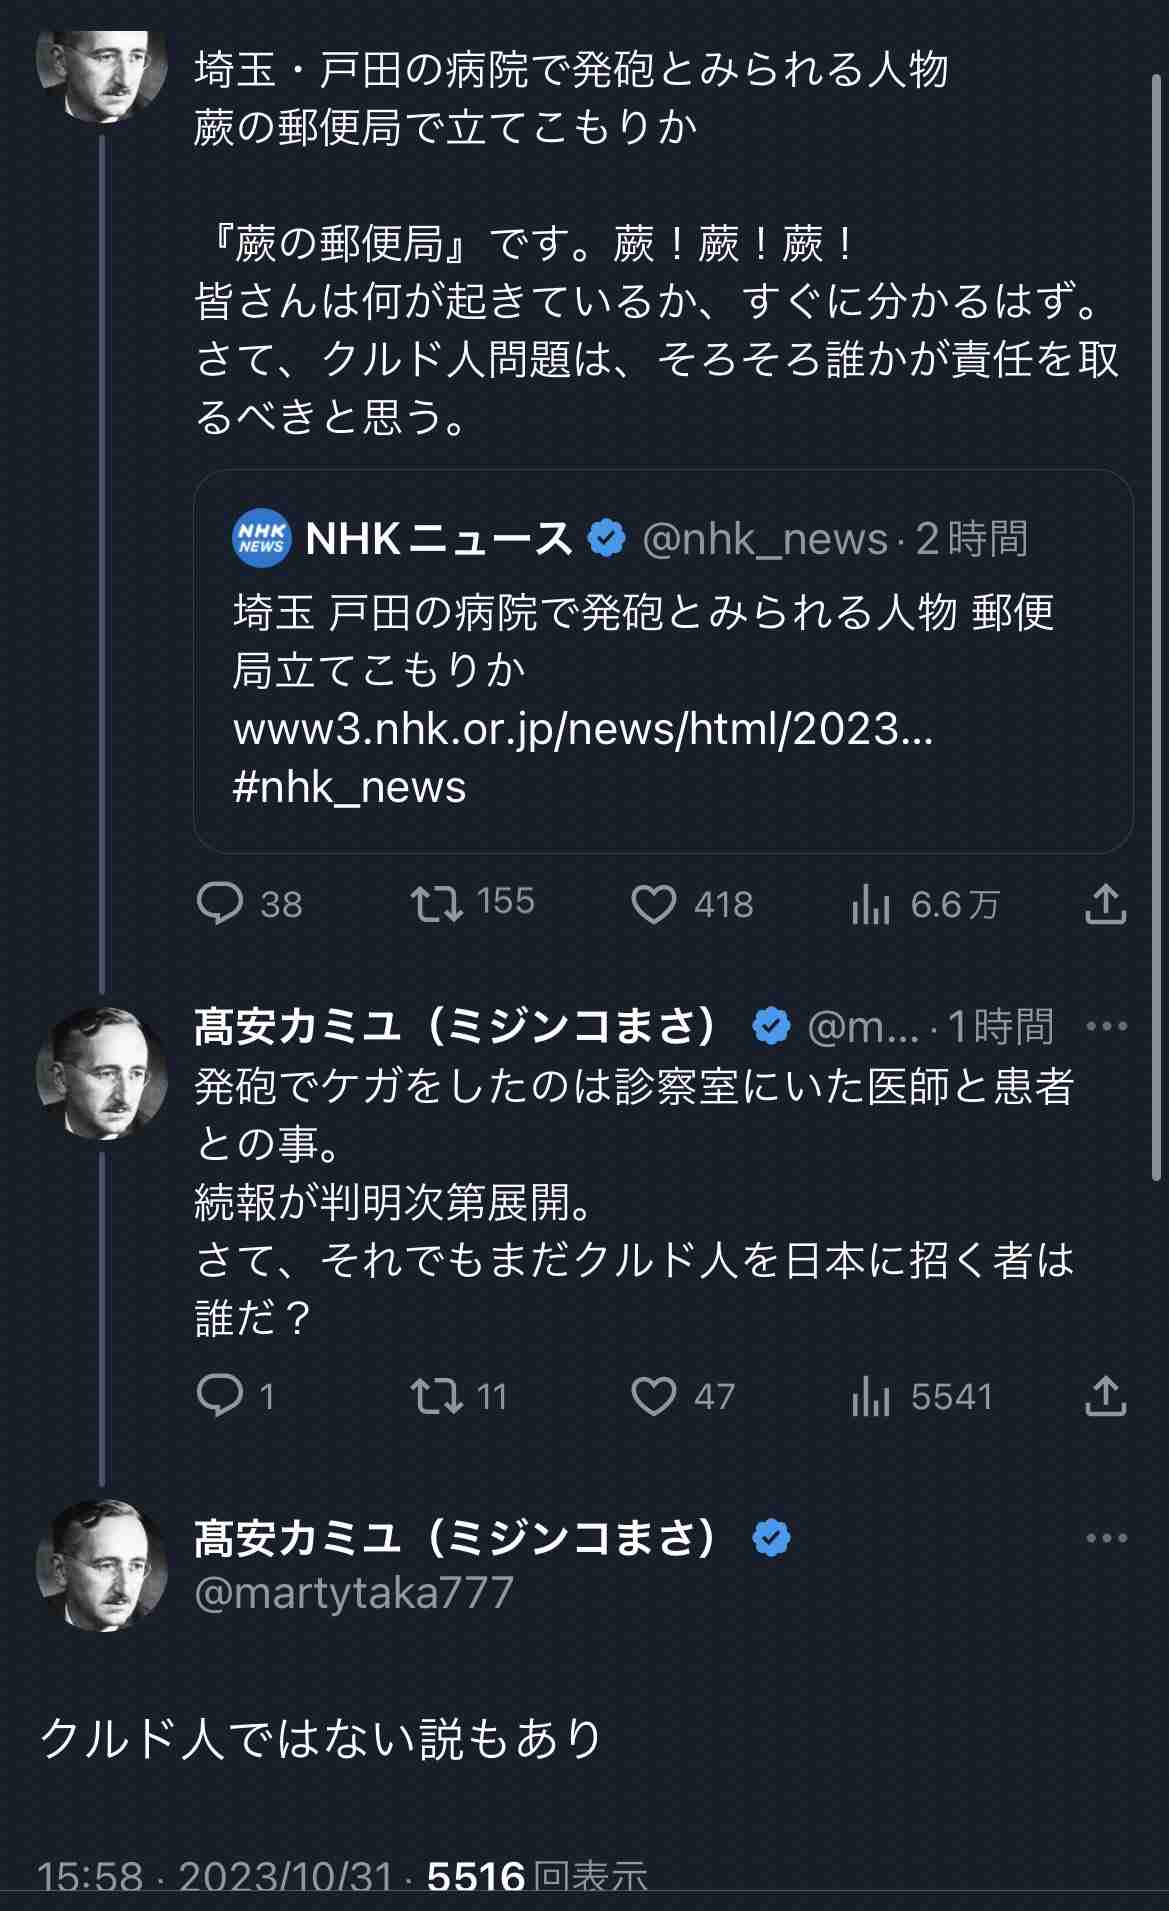This screenshot has height=1911, width=1169.
Task: Share the second tweet via share icon
Action: click(1106, 1396)
